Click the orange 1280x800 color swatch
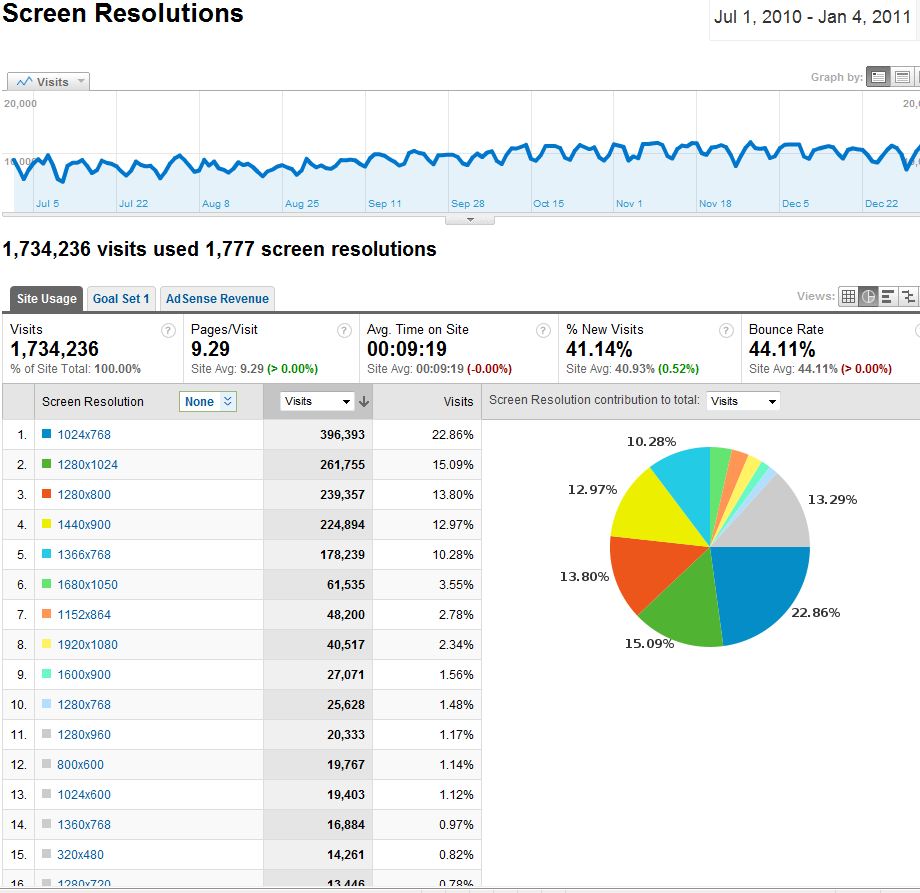 pyautogui.click(x=47, y=495)
